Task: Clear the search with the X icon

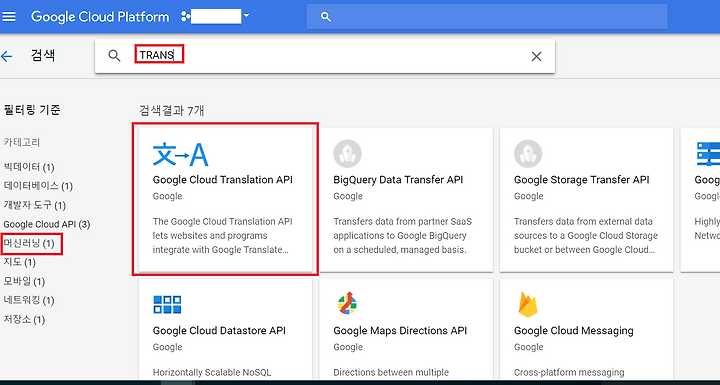Action: pos(536,57)
